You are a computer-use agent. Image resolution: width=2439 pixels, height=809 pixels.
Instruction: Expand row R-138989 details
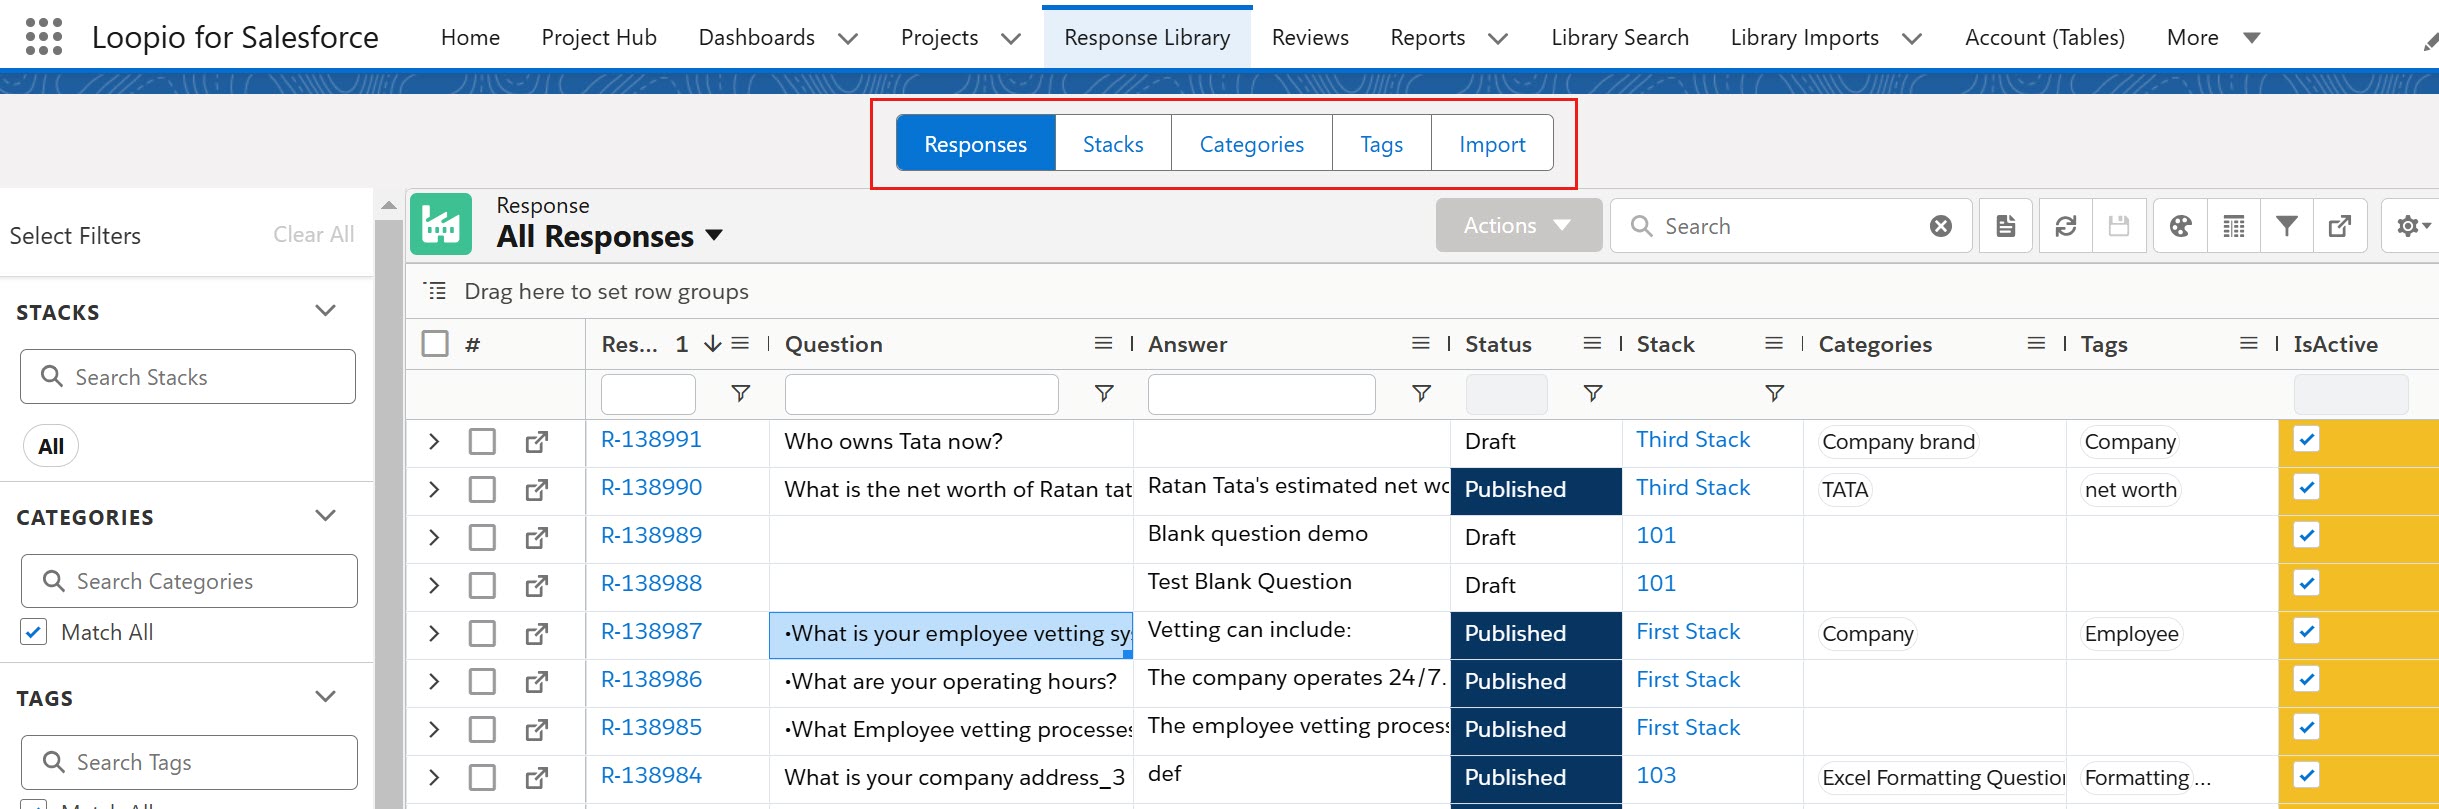point(434,538)
